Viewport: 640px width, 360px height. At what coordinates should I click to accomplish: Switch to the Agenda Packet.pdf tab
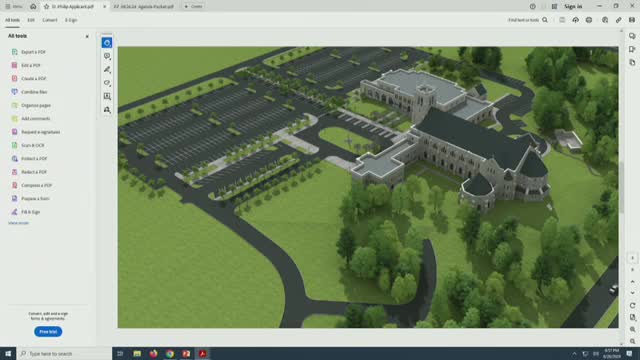point(143,7)
